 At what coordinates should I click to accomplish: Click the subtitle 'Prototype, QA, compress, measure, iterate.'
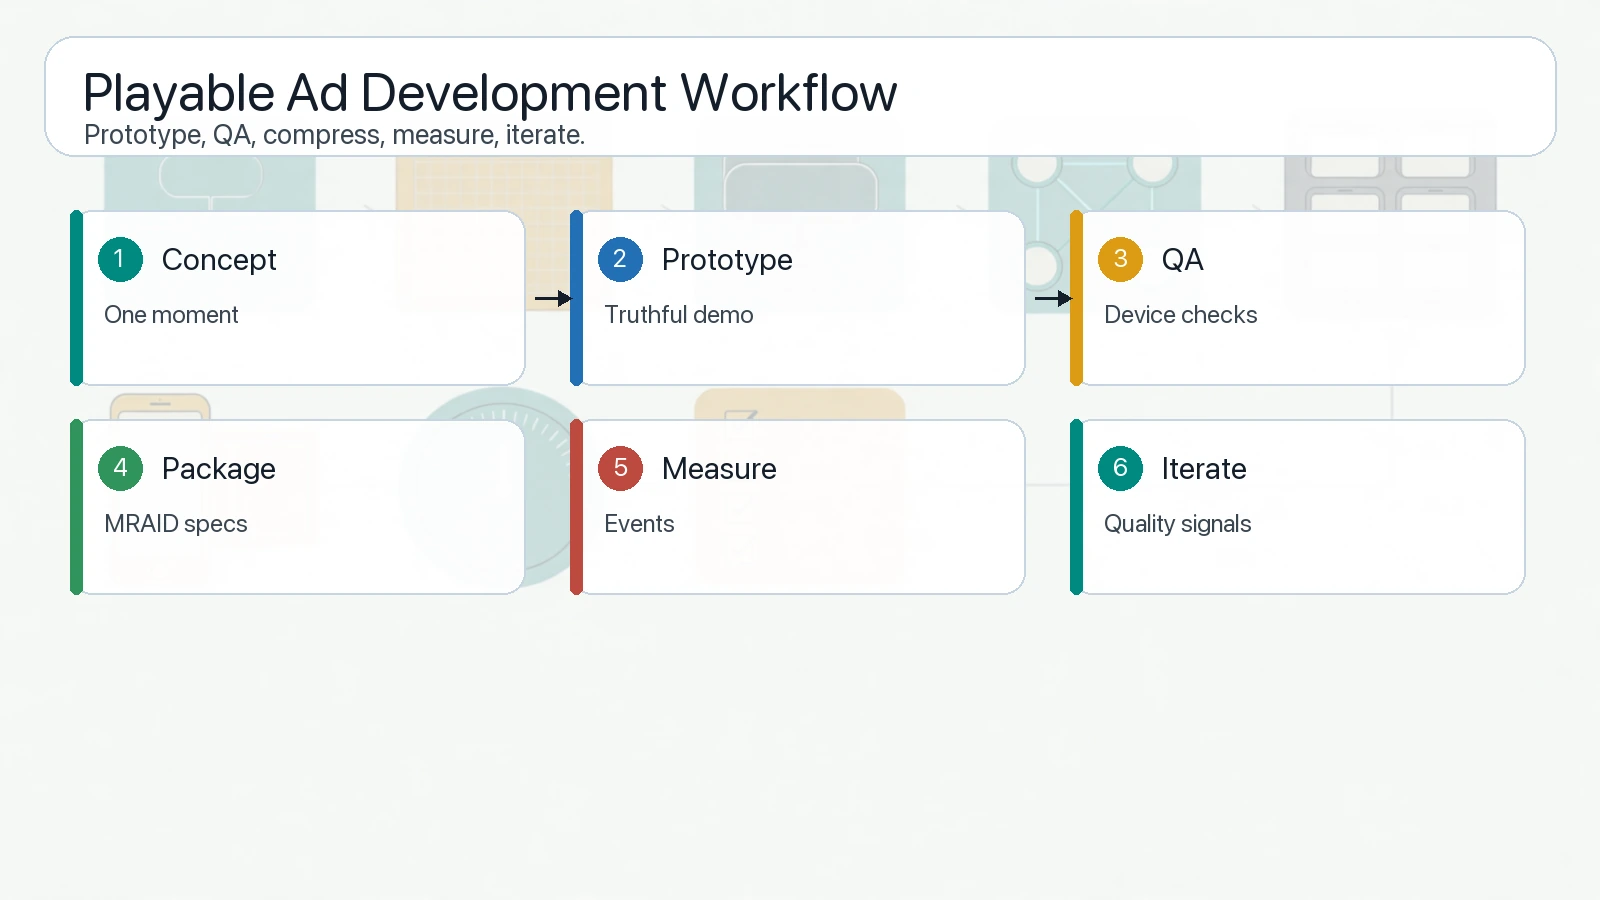(x=334, y=135)
